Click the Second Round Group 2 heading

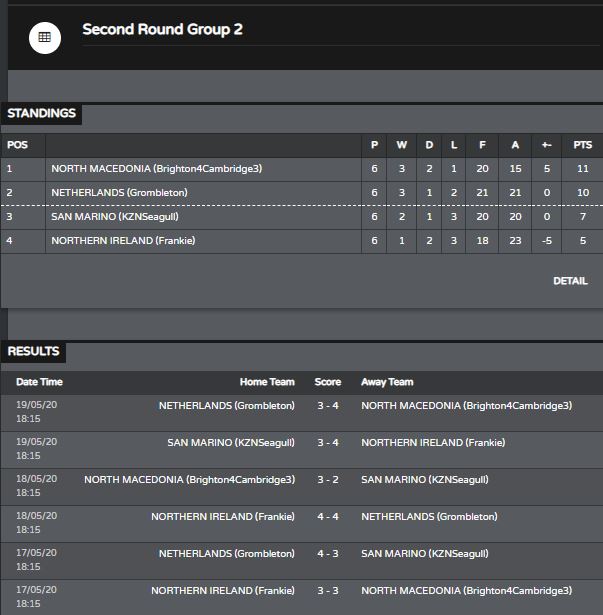(162, 29)
